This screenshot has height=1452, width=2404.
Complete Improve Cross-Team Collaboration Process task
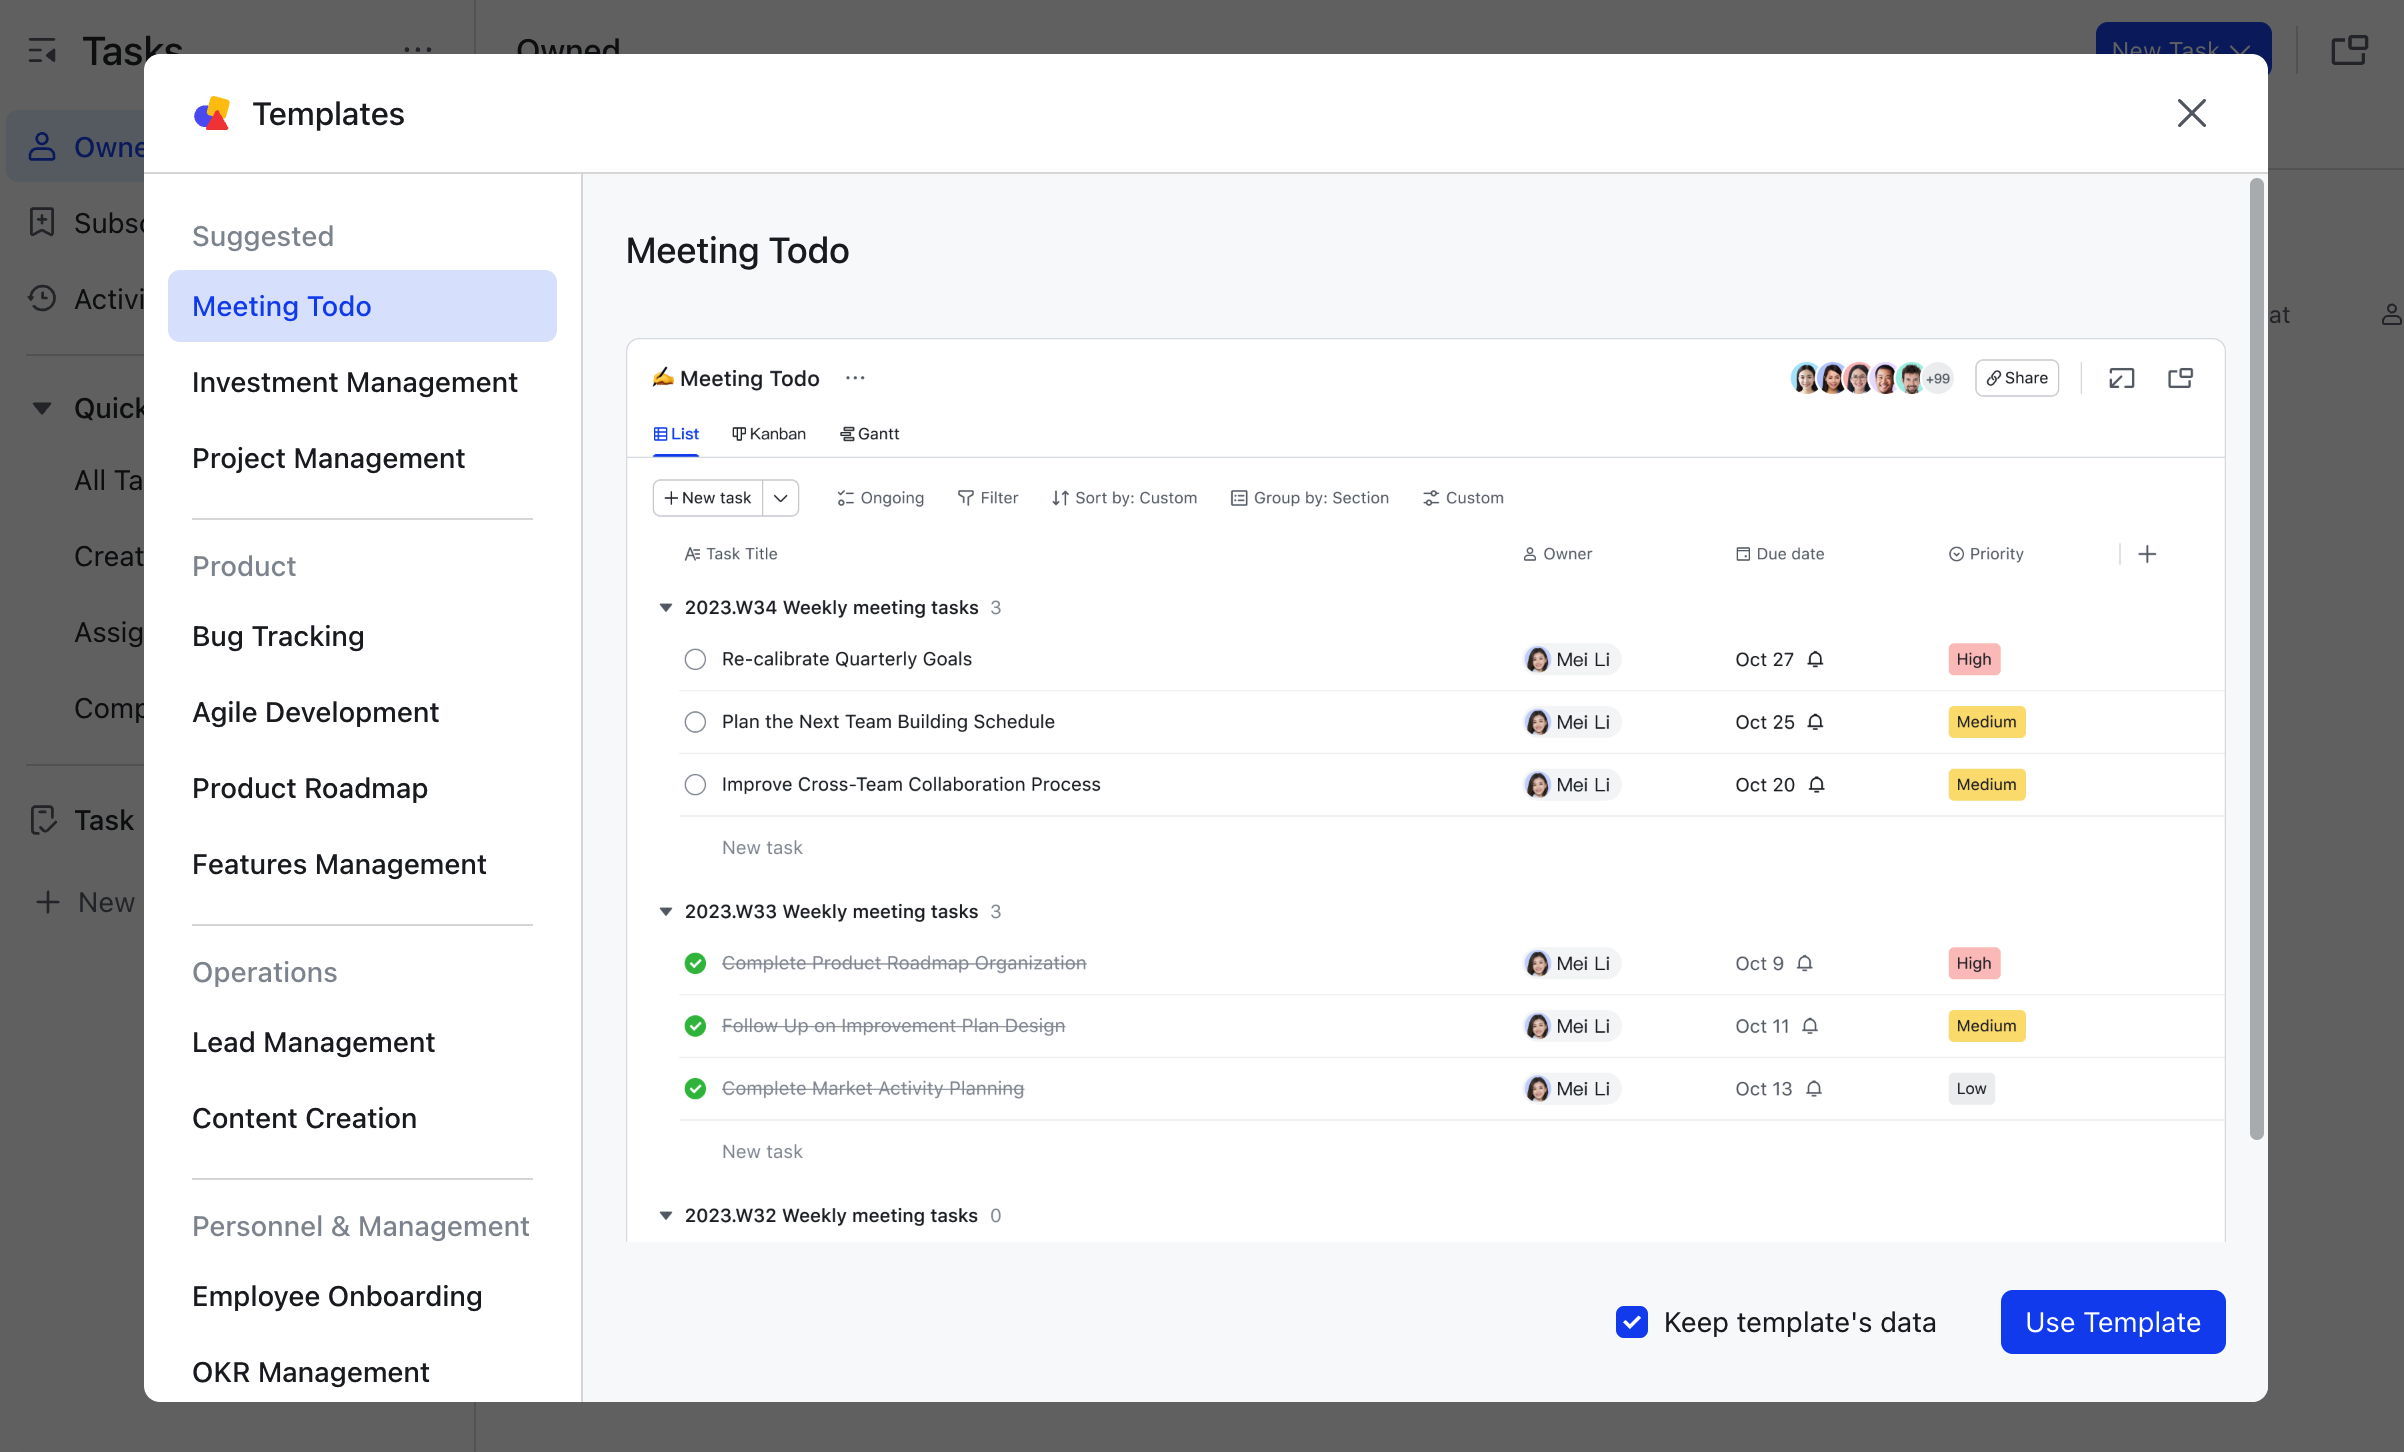click(695, 785)
